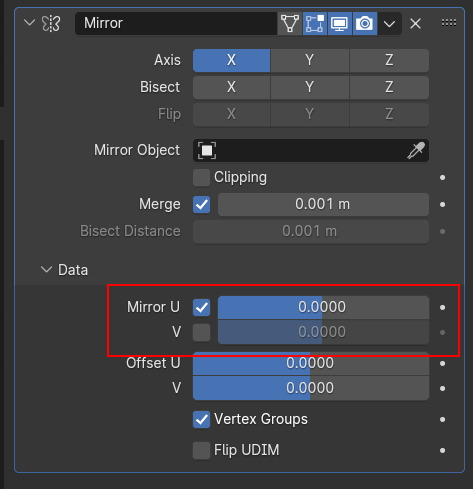
Task: Enable Bisect Z button
Action: tap(389, 87)
